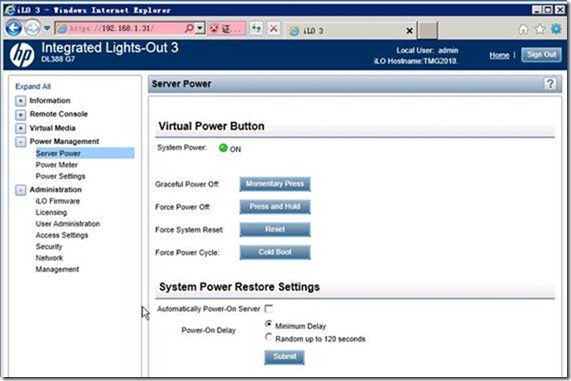Select the Minimum Delay radio option

[x=268, y=323]
